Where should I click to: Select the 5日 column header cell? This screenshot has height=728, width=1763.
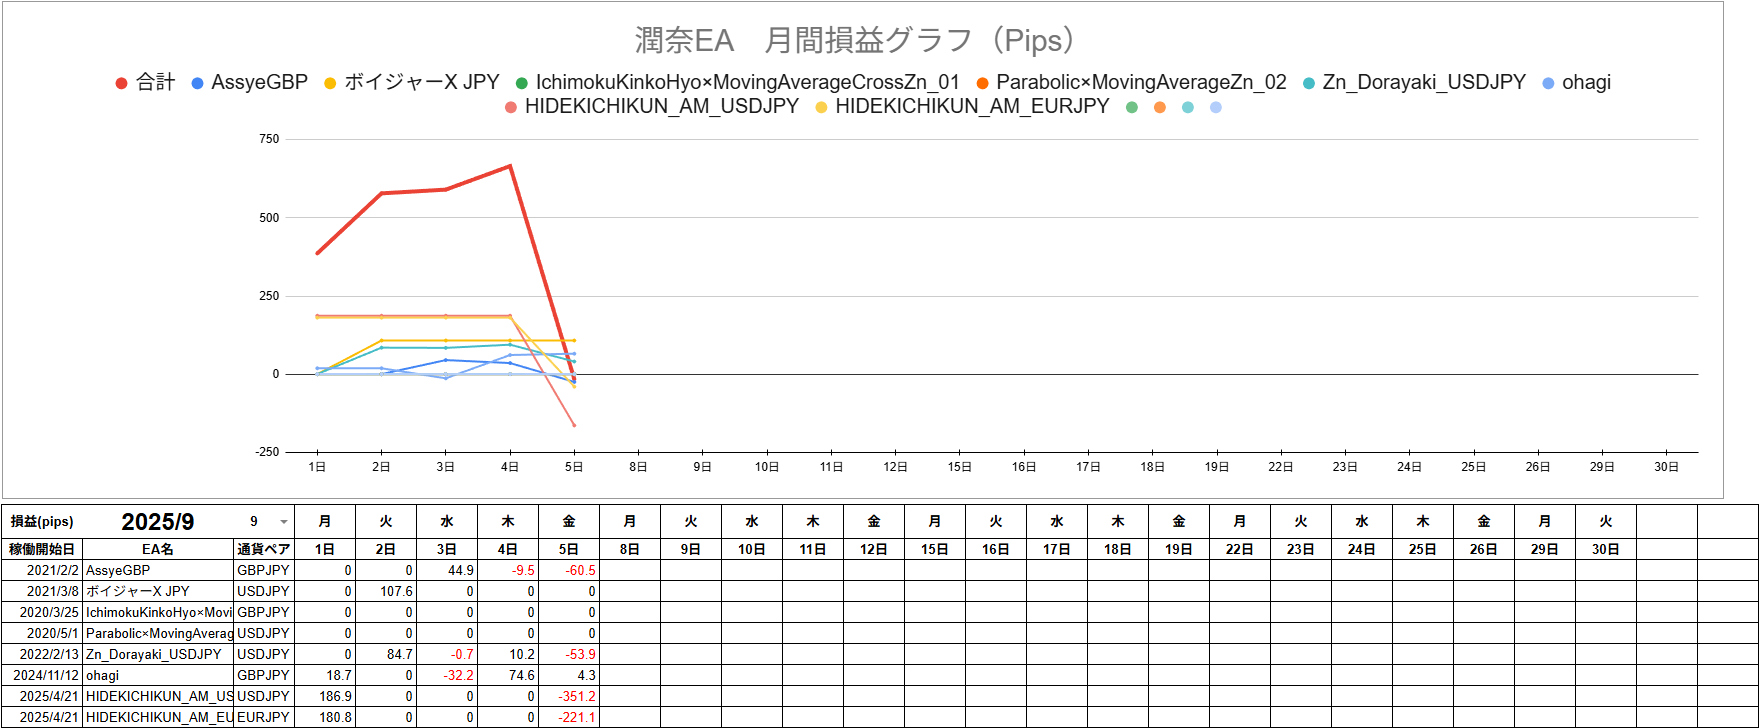pyautogui.click(x=569, y=549)
